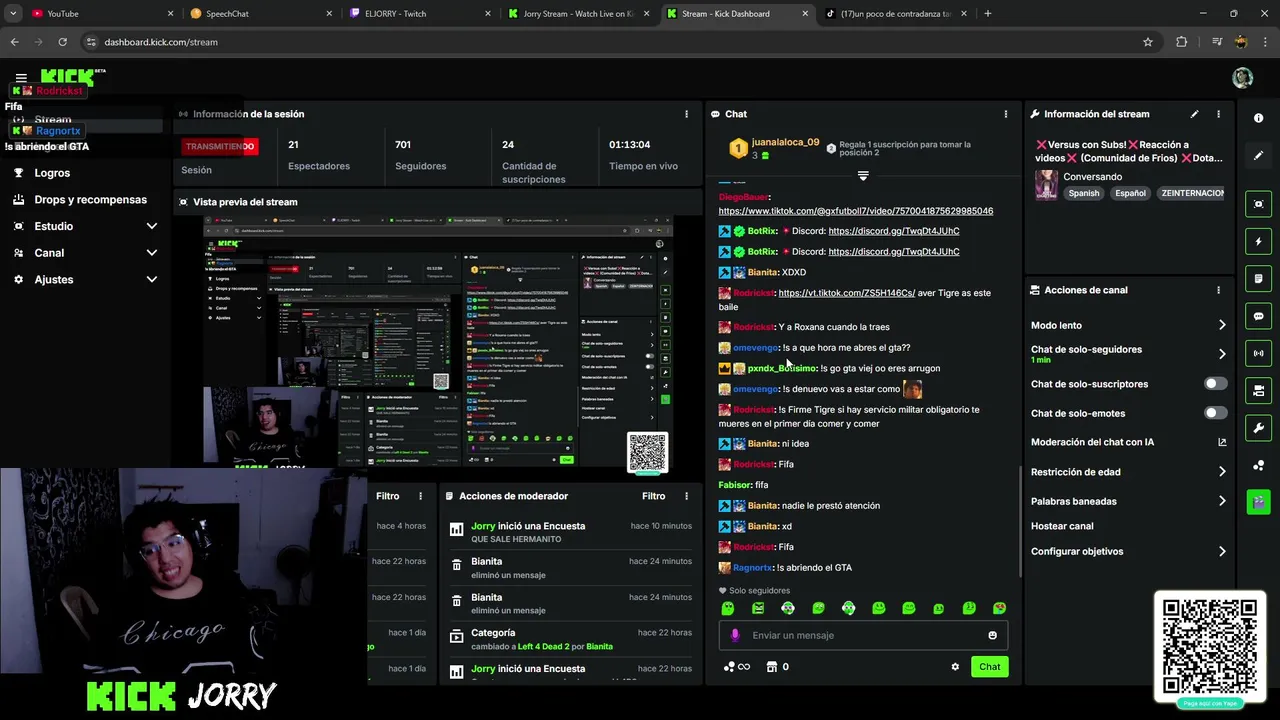Expand Palabras baneadas settings
Viewport: 1280px width, 720px height.
(1222, 501)
